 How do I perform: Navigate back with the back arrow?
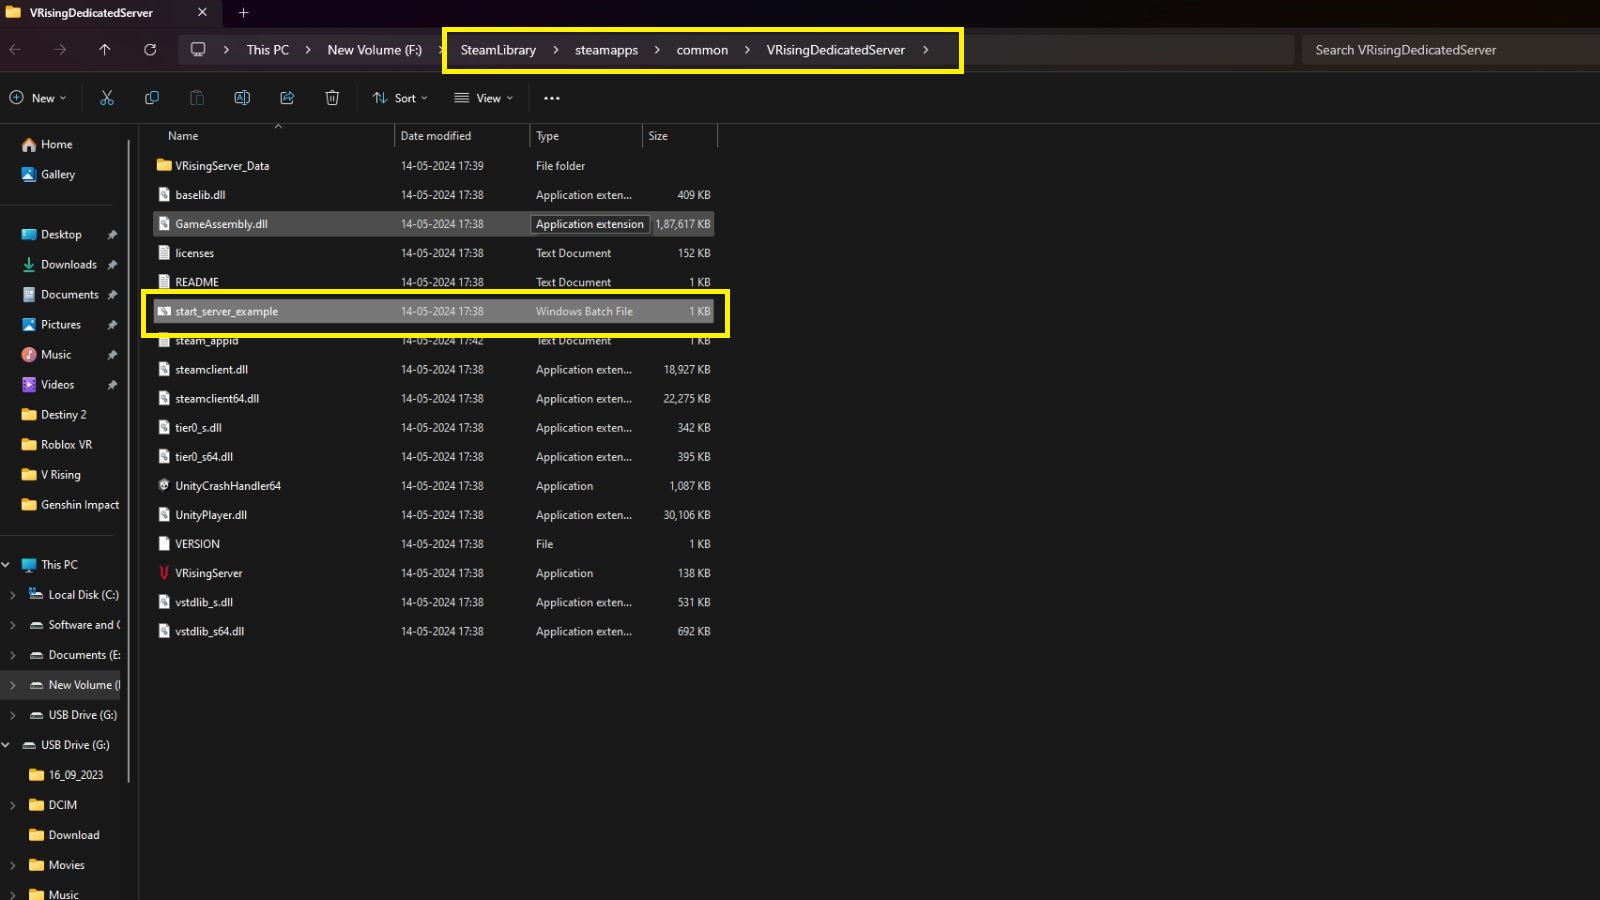coord(16,49)
